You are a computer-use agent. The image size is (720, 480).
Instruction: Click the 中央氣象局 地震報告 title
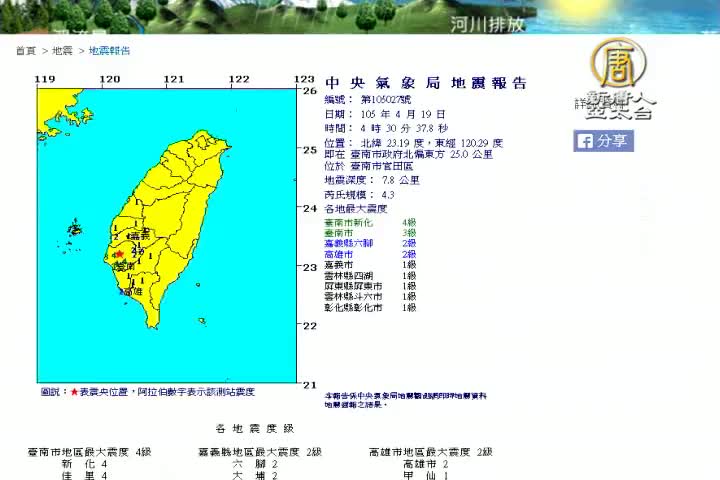click(x=425, y=84)
